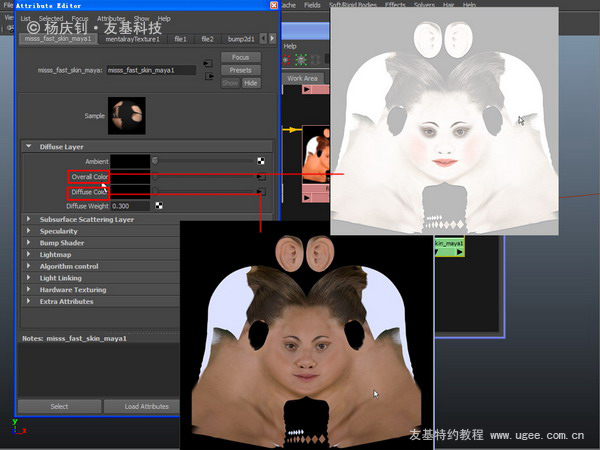Open the Selected menu in Attribute Editor

point(51,18)
